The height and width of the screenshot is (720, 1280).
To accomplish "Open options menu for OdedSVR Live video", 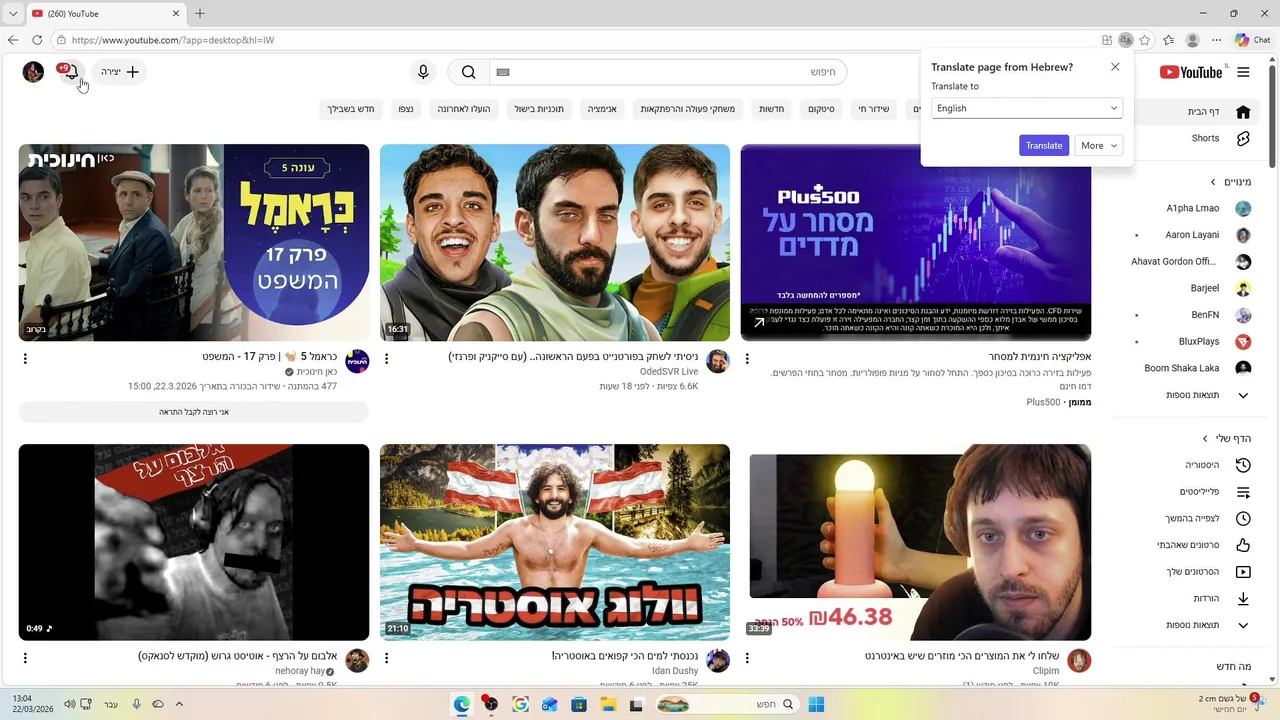I will 386,358.
